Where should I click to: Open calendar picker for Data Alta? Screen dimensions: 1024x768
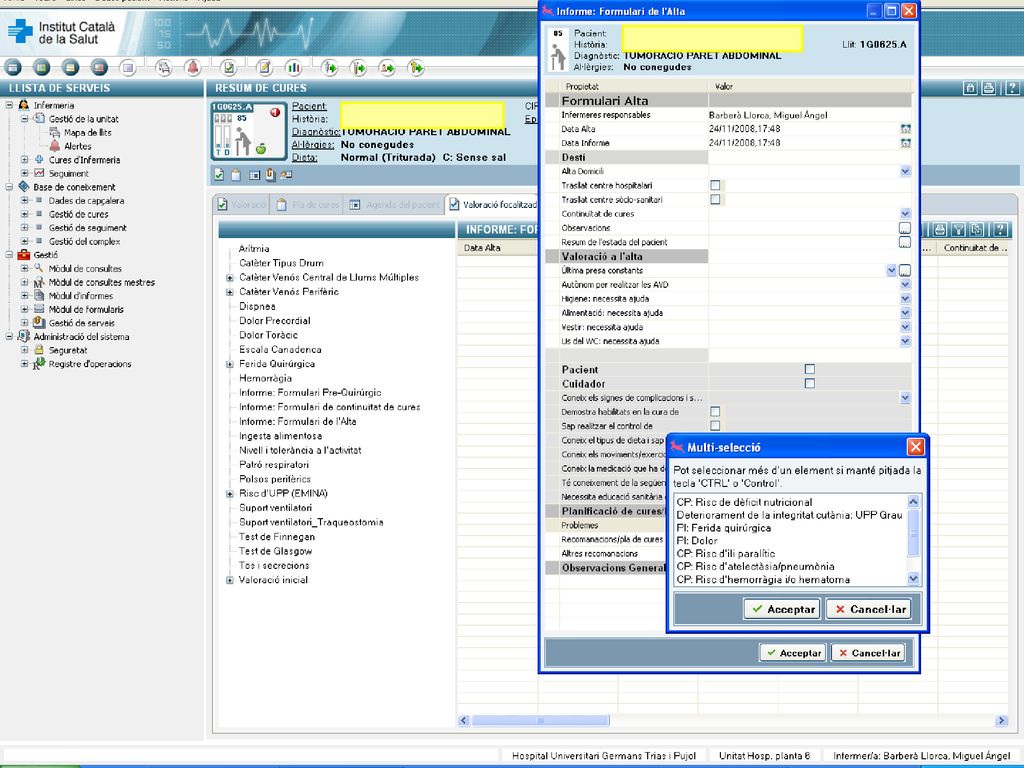pos(905,129)
